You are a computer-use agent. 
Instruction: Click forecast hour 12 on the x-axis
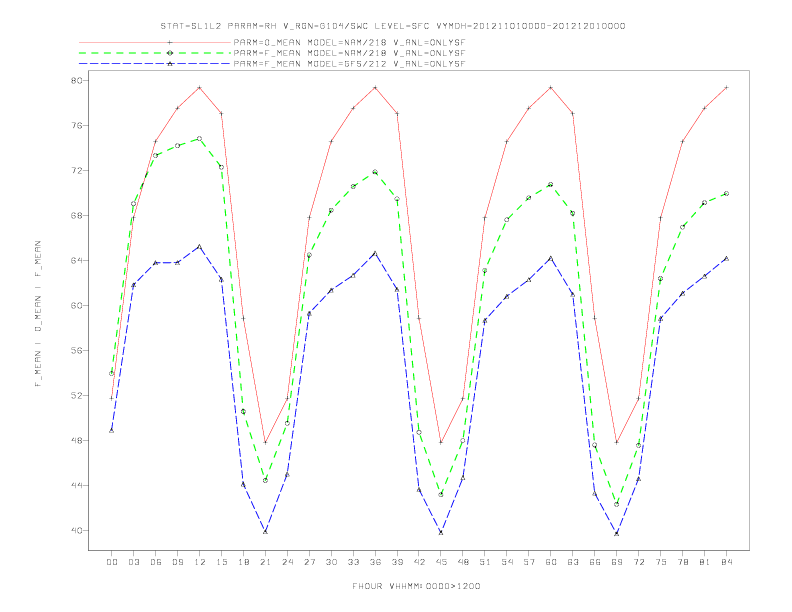[200, 562]
